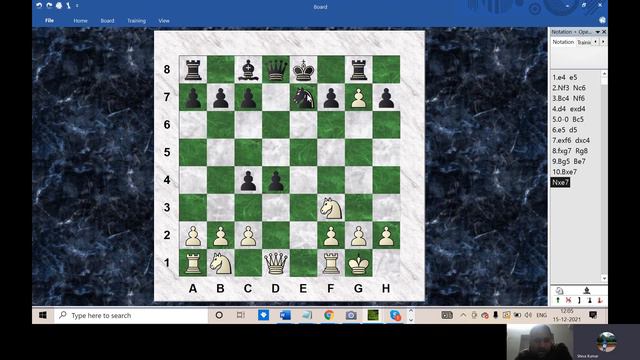The image size is (640, 360).
Task: Open the File menu
Action: click(x=49, y=20)
